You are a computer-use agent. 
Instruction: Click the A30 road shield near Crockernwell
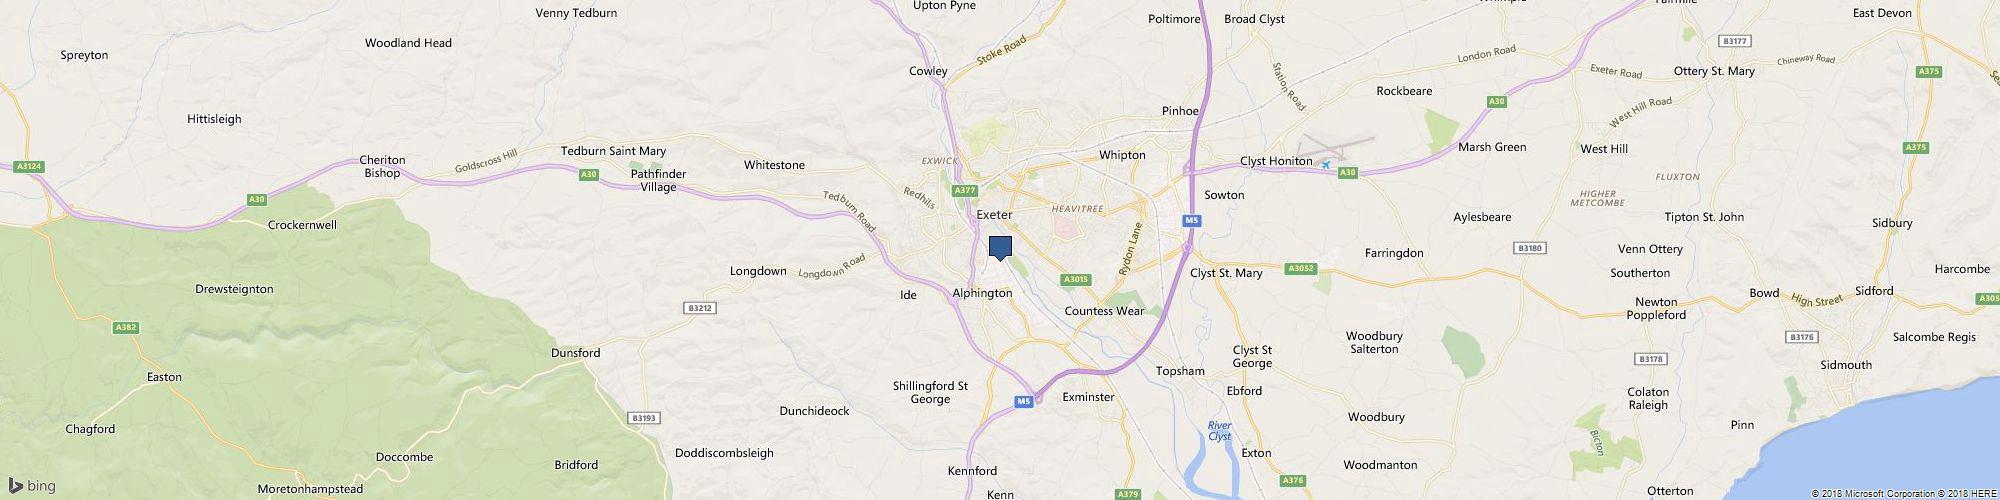tap(257, 200)
